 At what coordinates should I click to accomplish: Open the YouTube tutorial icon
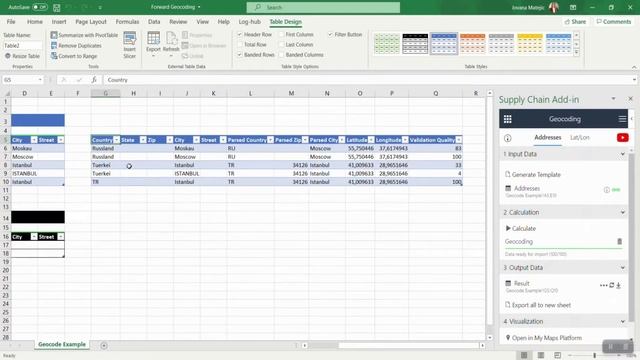[x=622, y=138]
